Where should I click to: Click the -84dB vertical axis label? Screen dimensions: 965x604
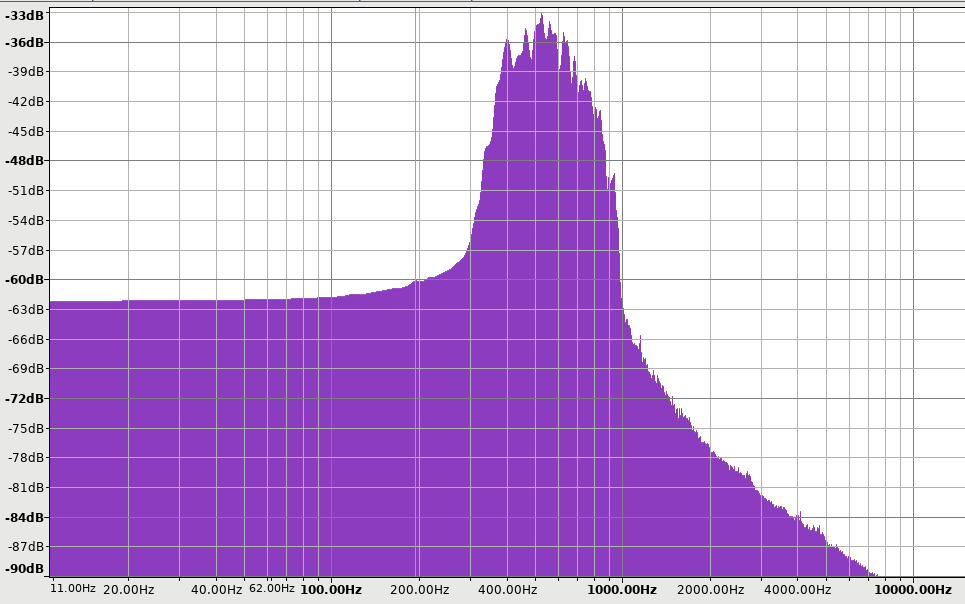24,517
